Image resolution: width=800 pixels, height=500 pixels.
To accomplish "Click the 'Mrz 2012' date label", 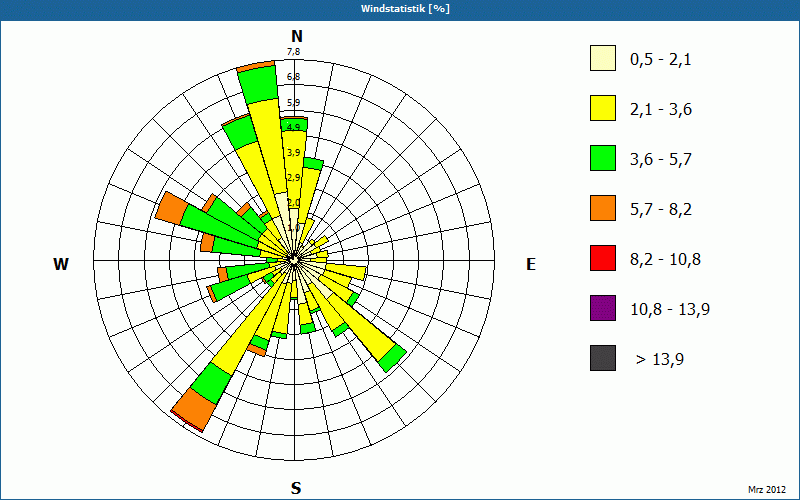I will pos(767,490).
